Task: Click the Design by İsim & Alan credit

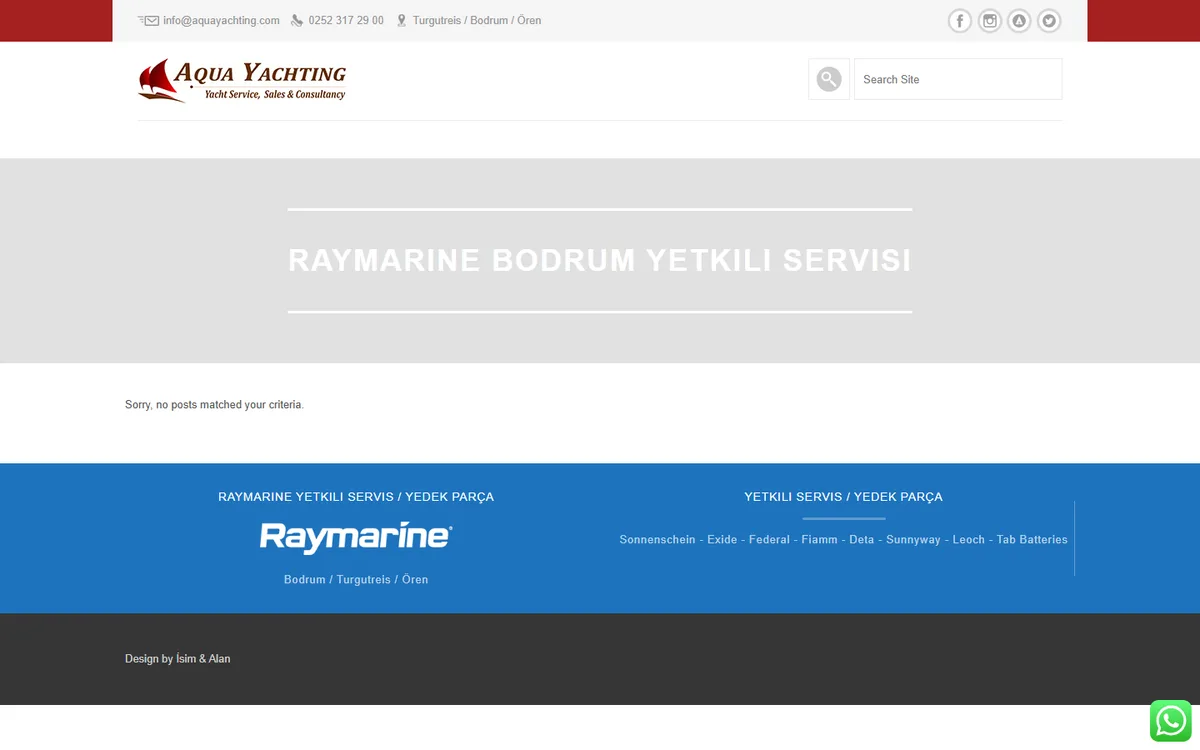Action: [178, 659]
